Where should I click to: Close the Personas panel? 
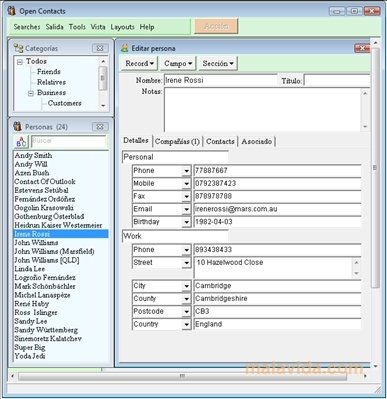(100, 127)
